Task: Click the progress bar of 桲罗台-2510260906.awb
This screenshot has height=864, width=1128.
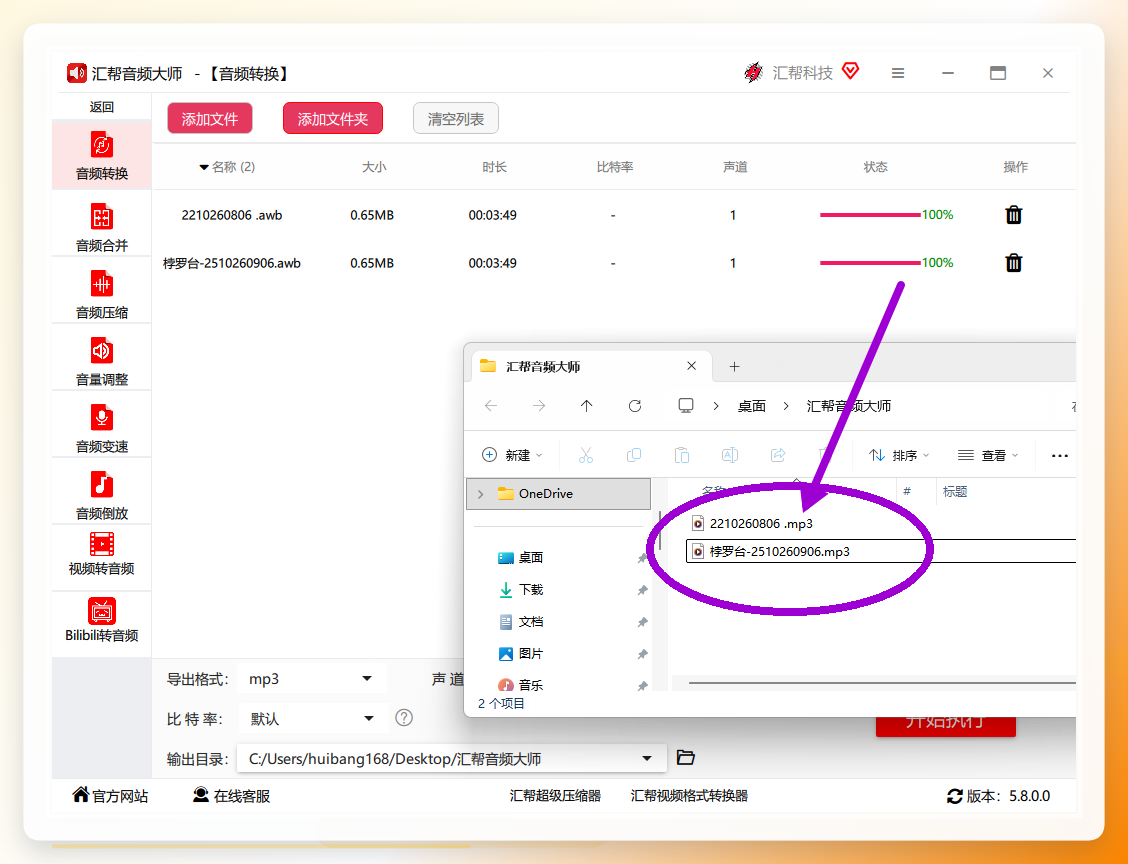Action: click(870, 263)
